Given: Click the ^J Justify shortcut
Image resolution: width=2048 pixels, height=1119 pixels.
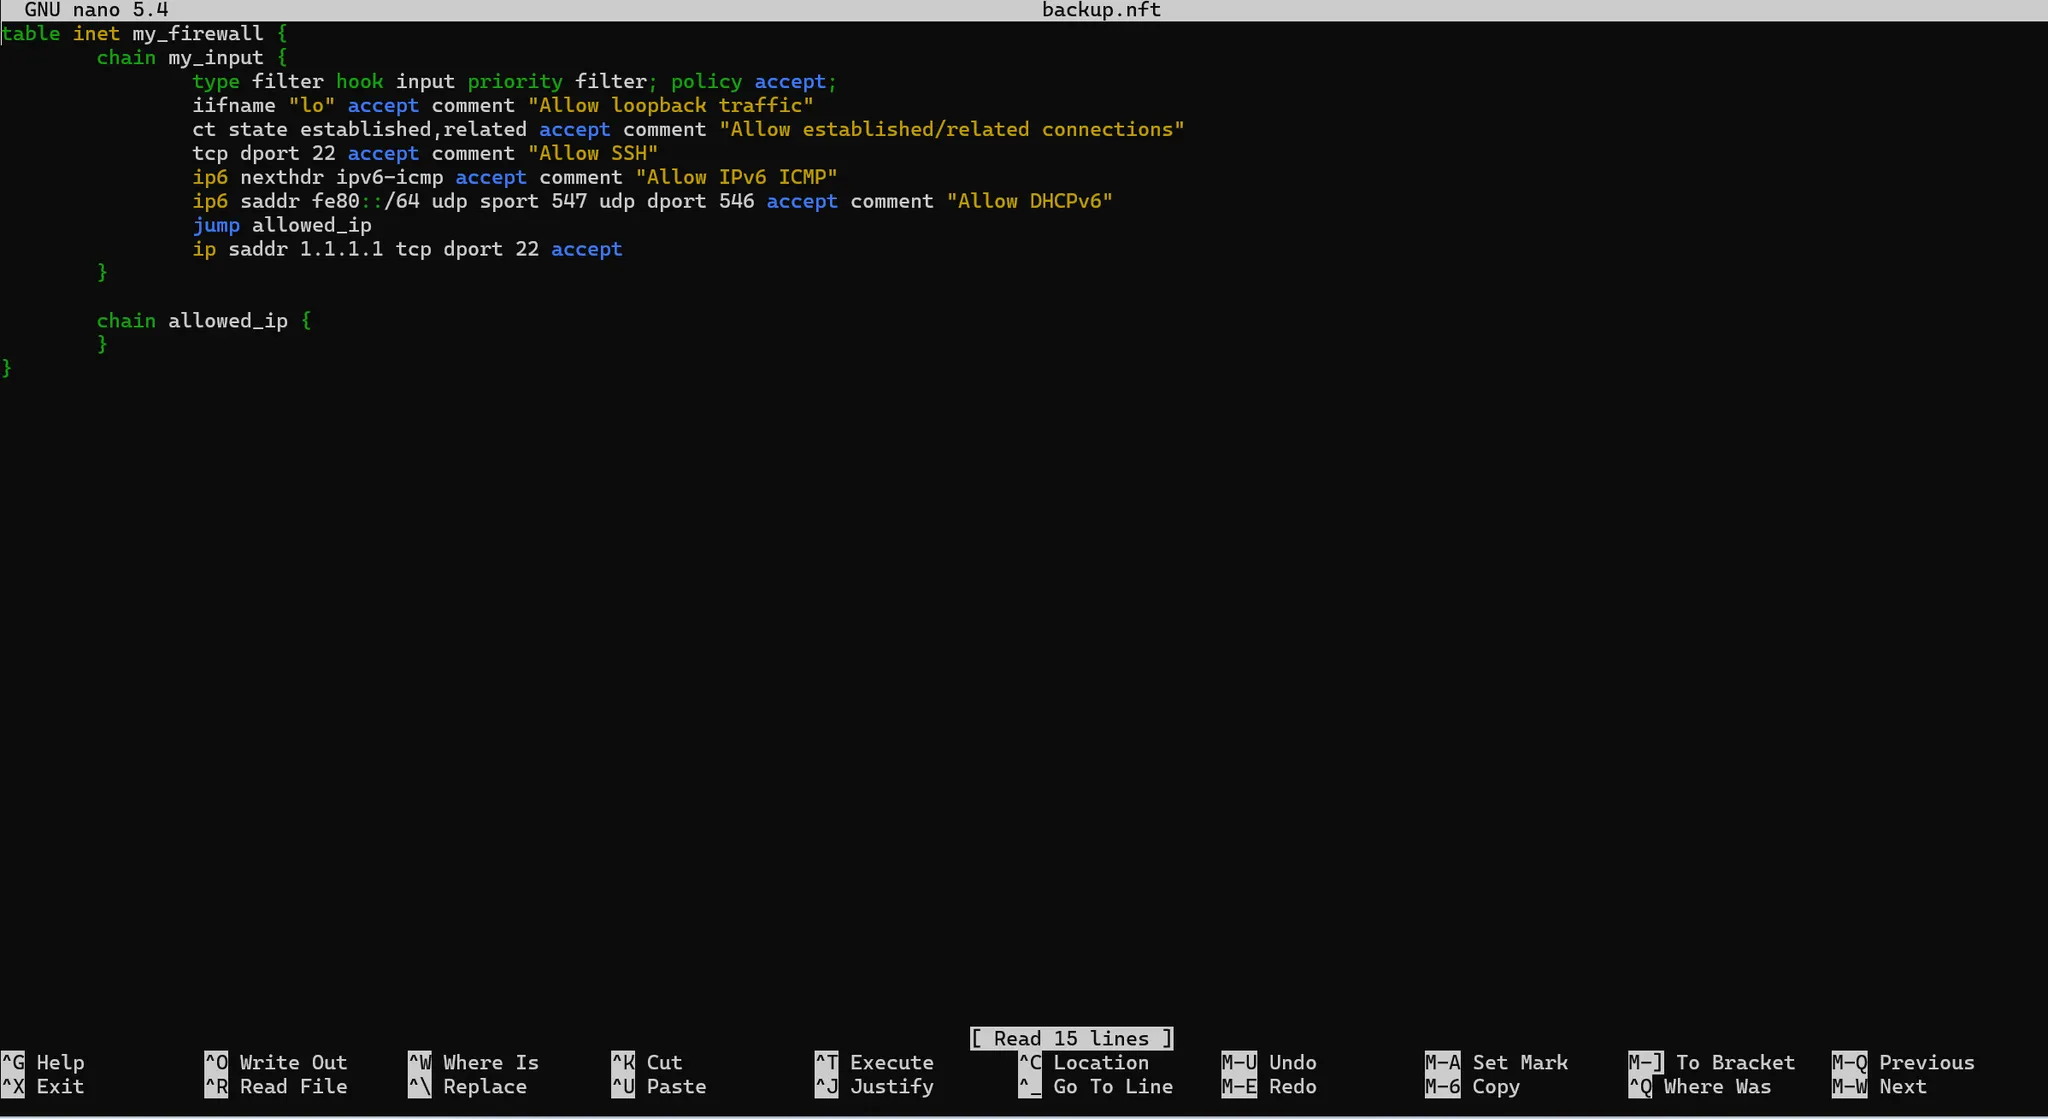Looking at the screenshot, I should point(875,1086).
